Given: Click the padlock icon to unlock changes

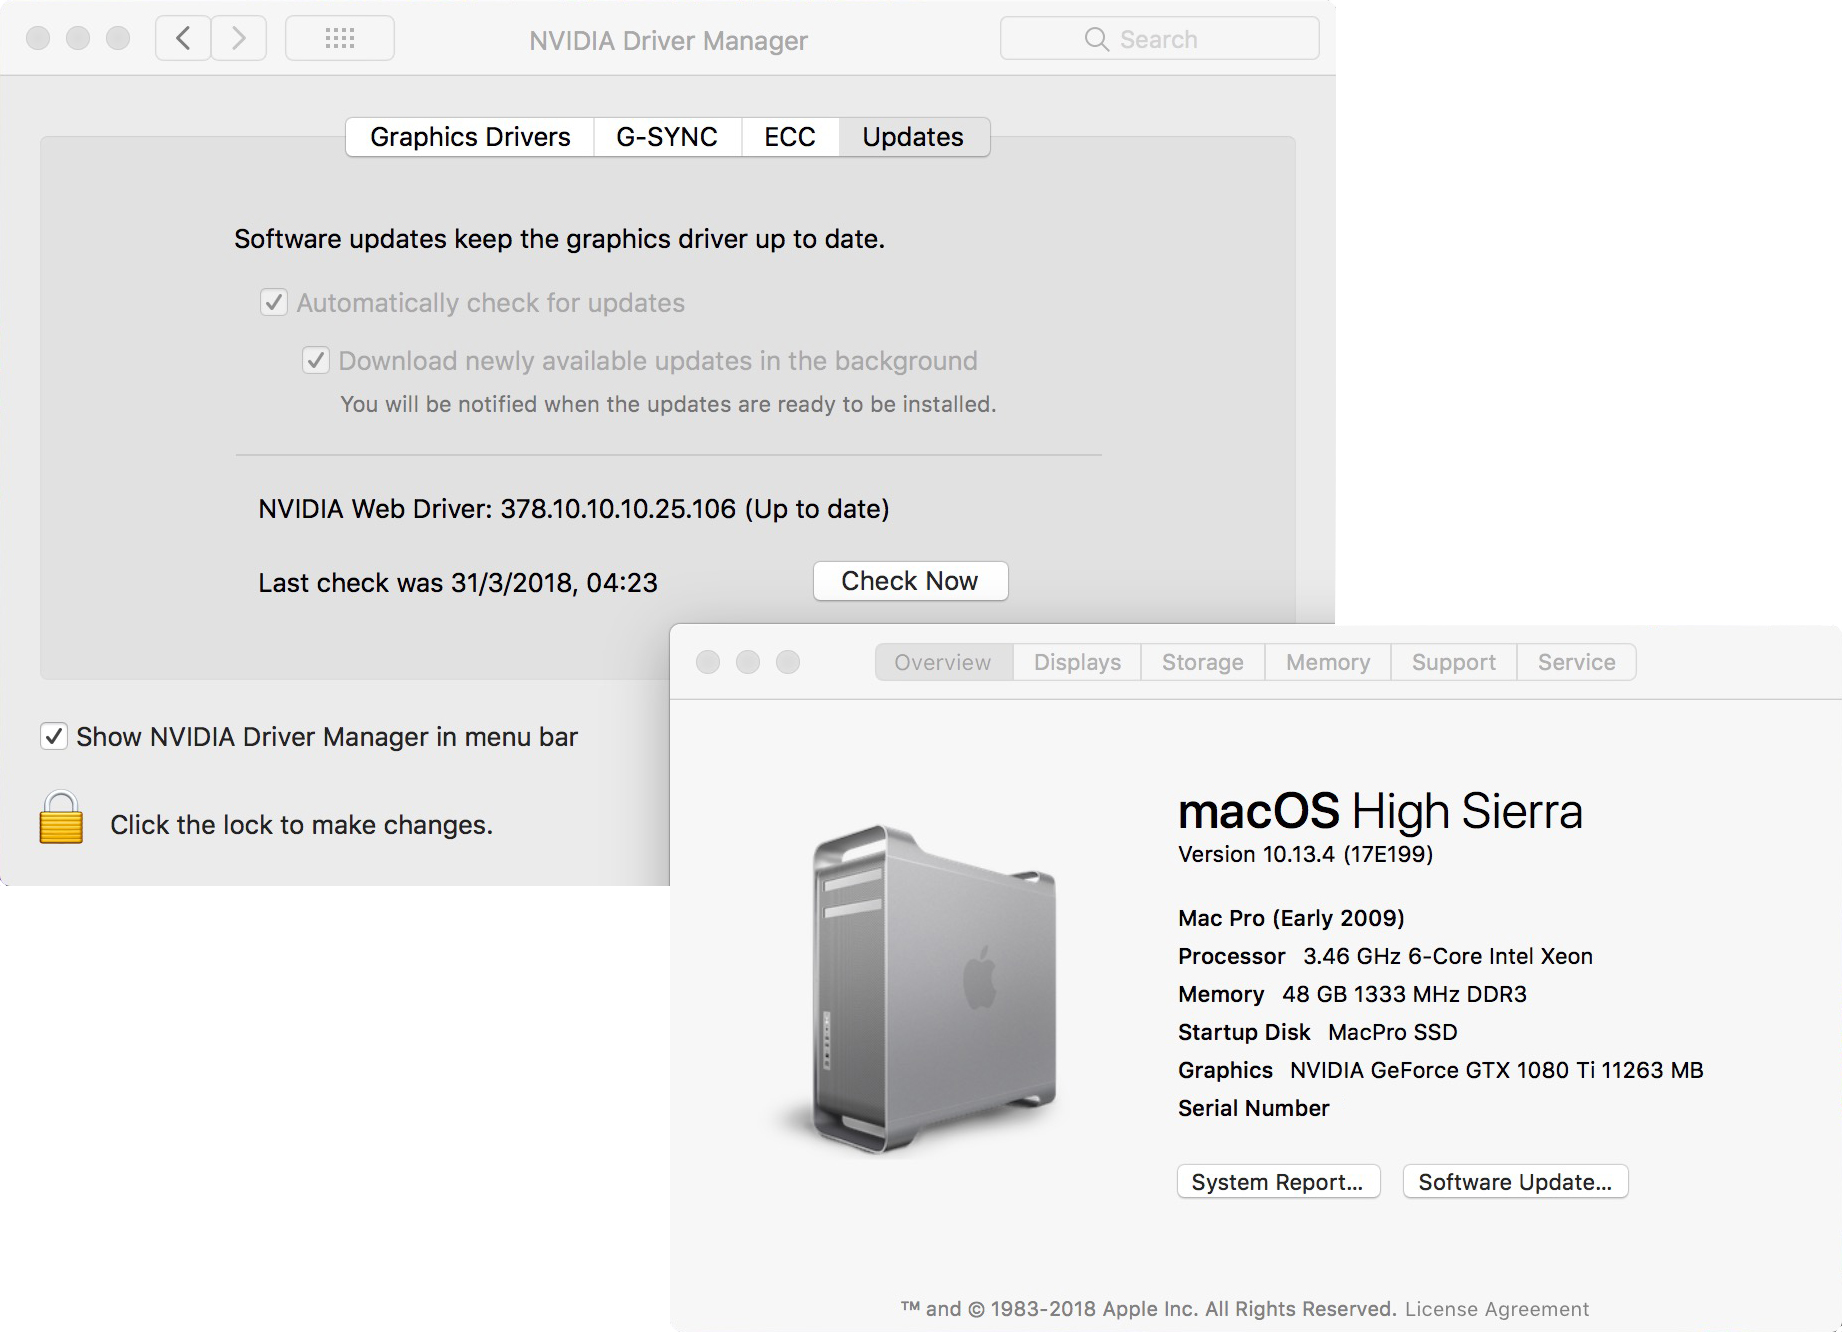Looking at the screenshot, I should (61, 818).
